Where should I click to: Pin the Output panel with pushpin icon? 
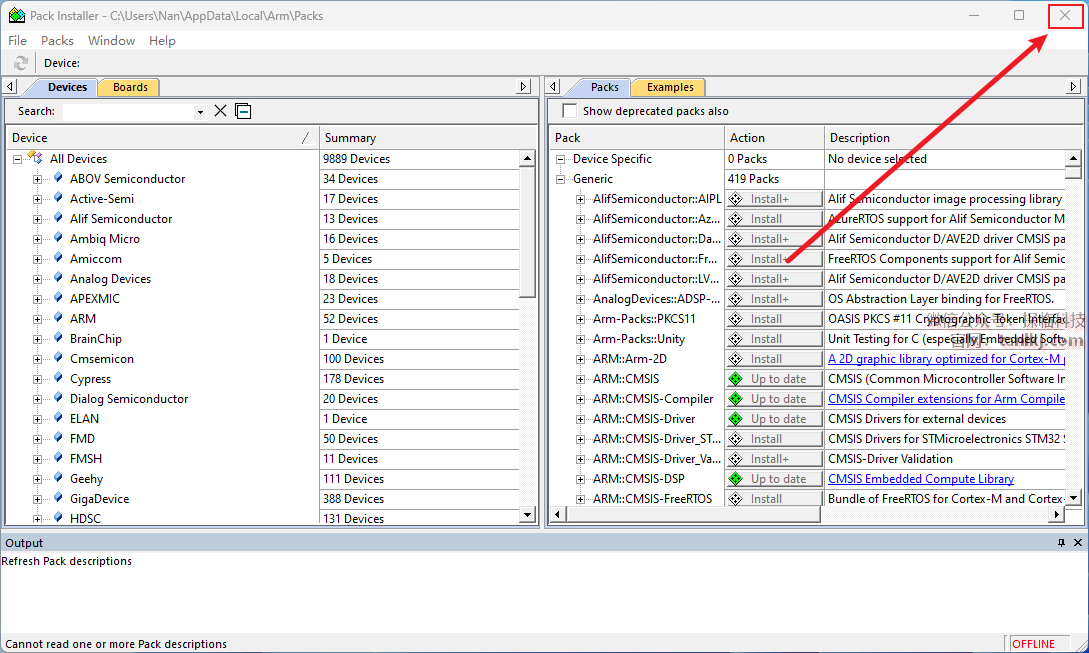[1061, 543]
